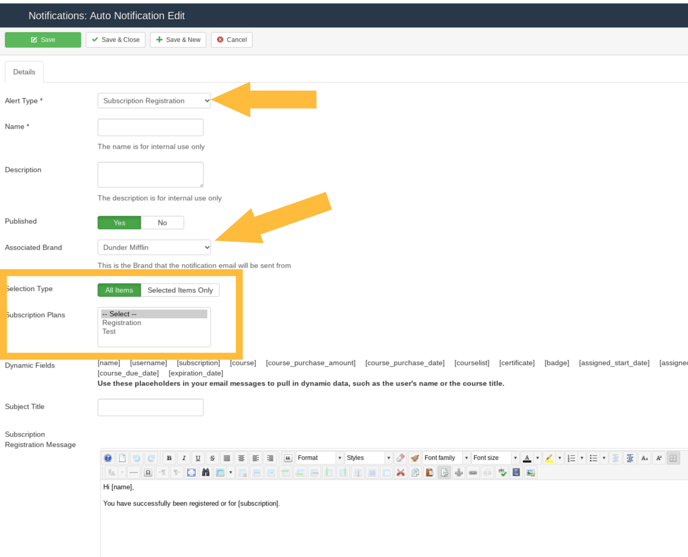Click the Description text area
Screen dimensions: 688x557
click(x=150, y=175)
